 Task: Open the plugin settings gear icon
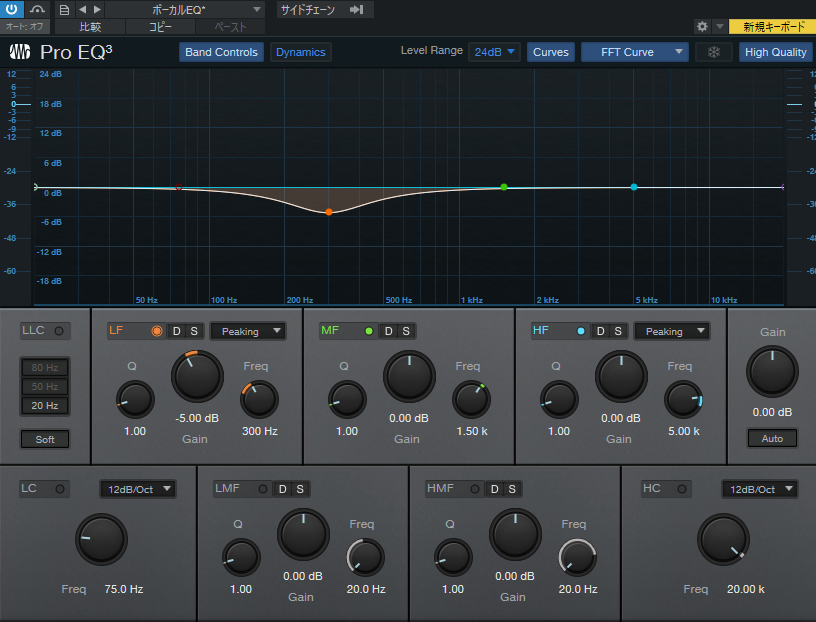[x=702, y=27]
